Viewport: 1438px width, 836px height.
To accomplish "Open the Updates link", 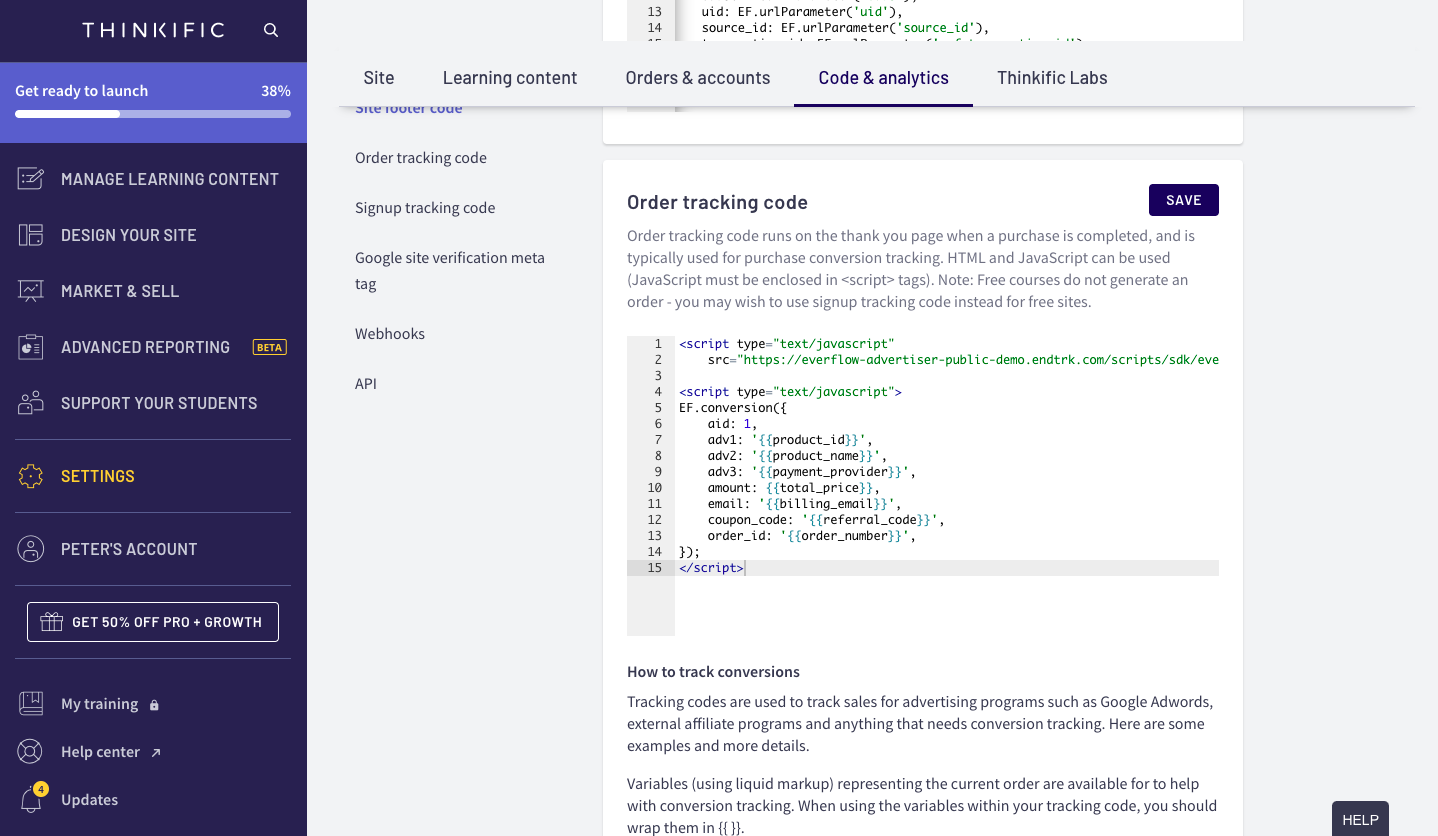I will (89, 800).
